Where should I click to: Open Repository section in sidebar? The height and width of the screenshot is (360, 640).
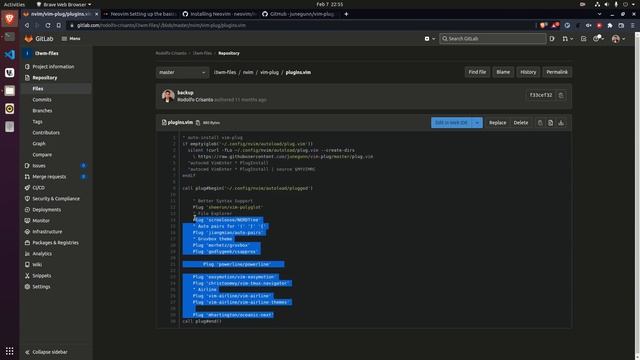(x=45, y=78)
